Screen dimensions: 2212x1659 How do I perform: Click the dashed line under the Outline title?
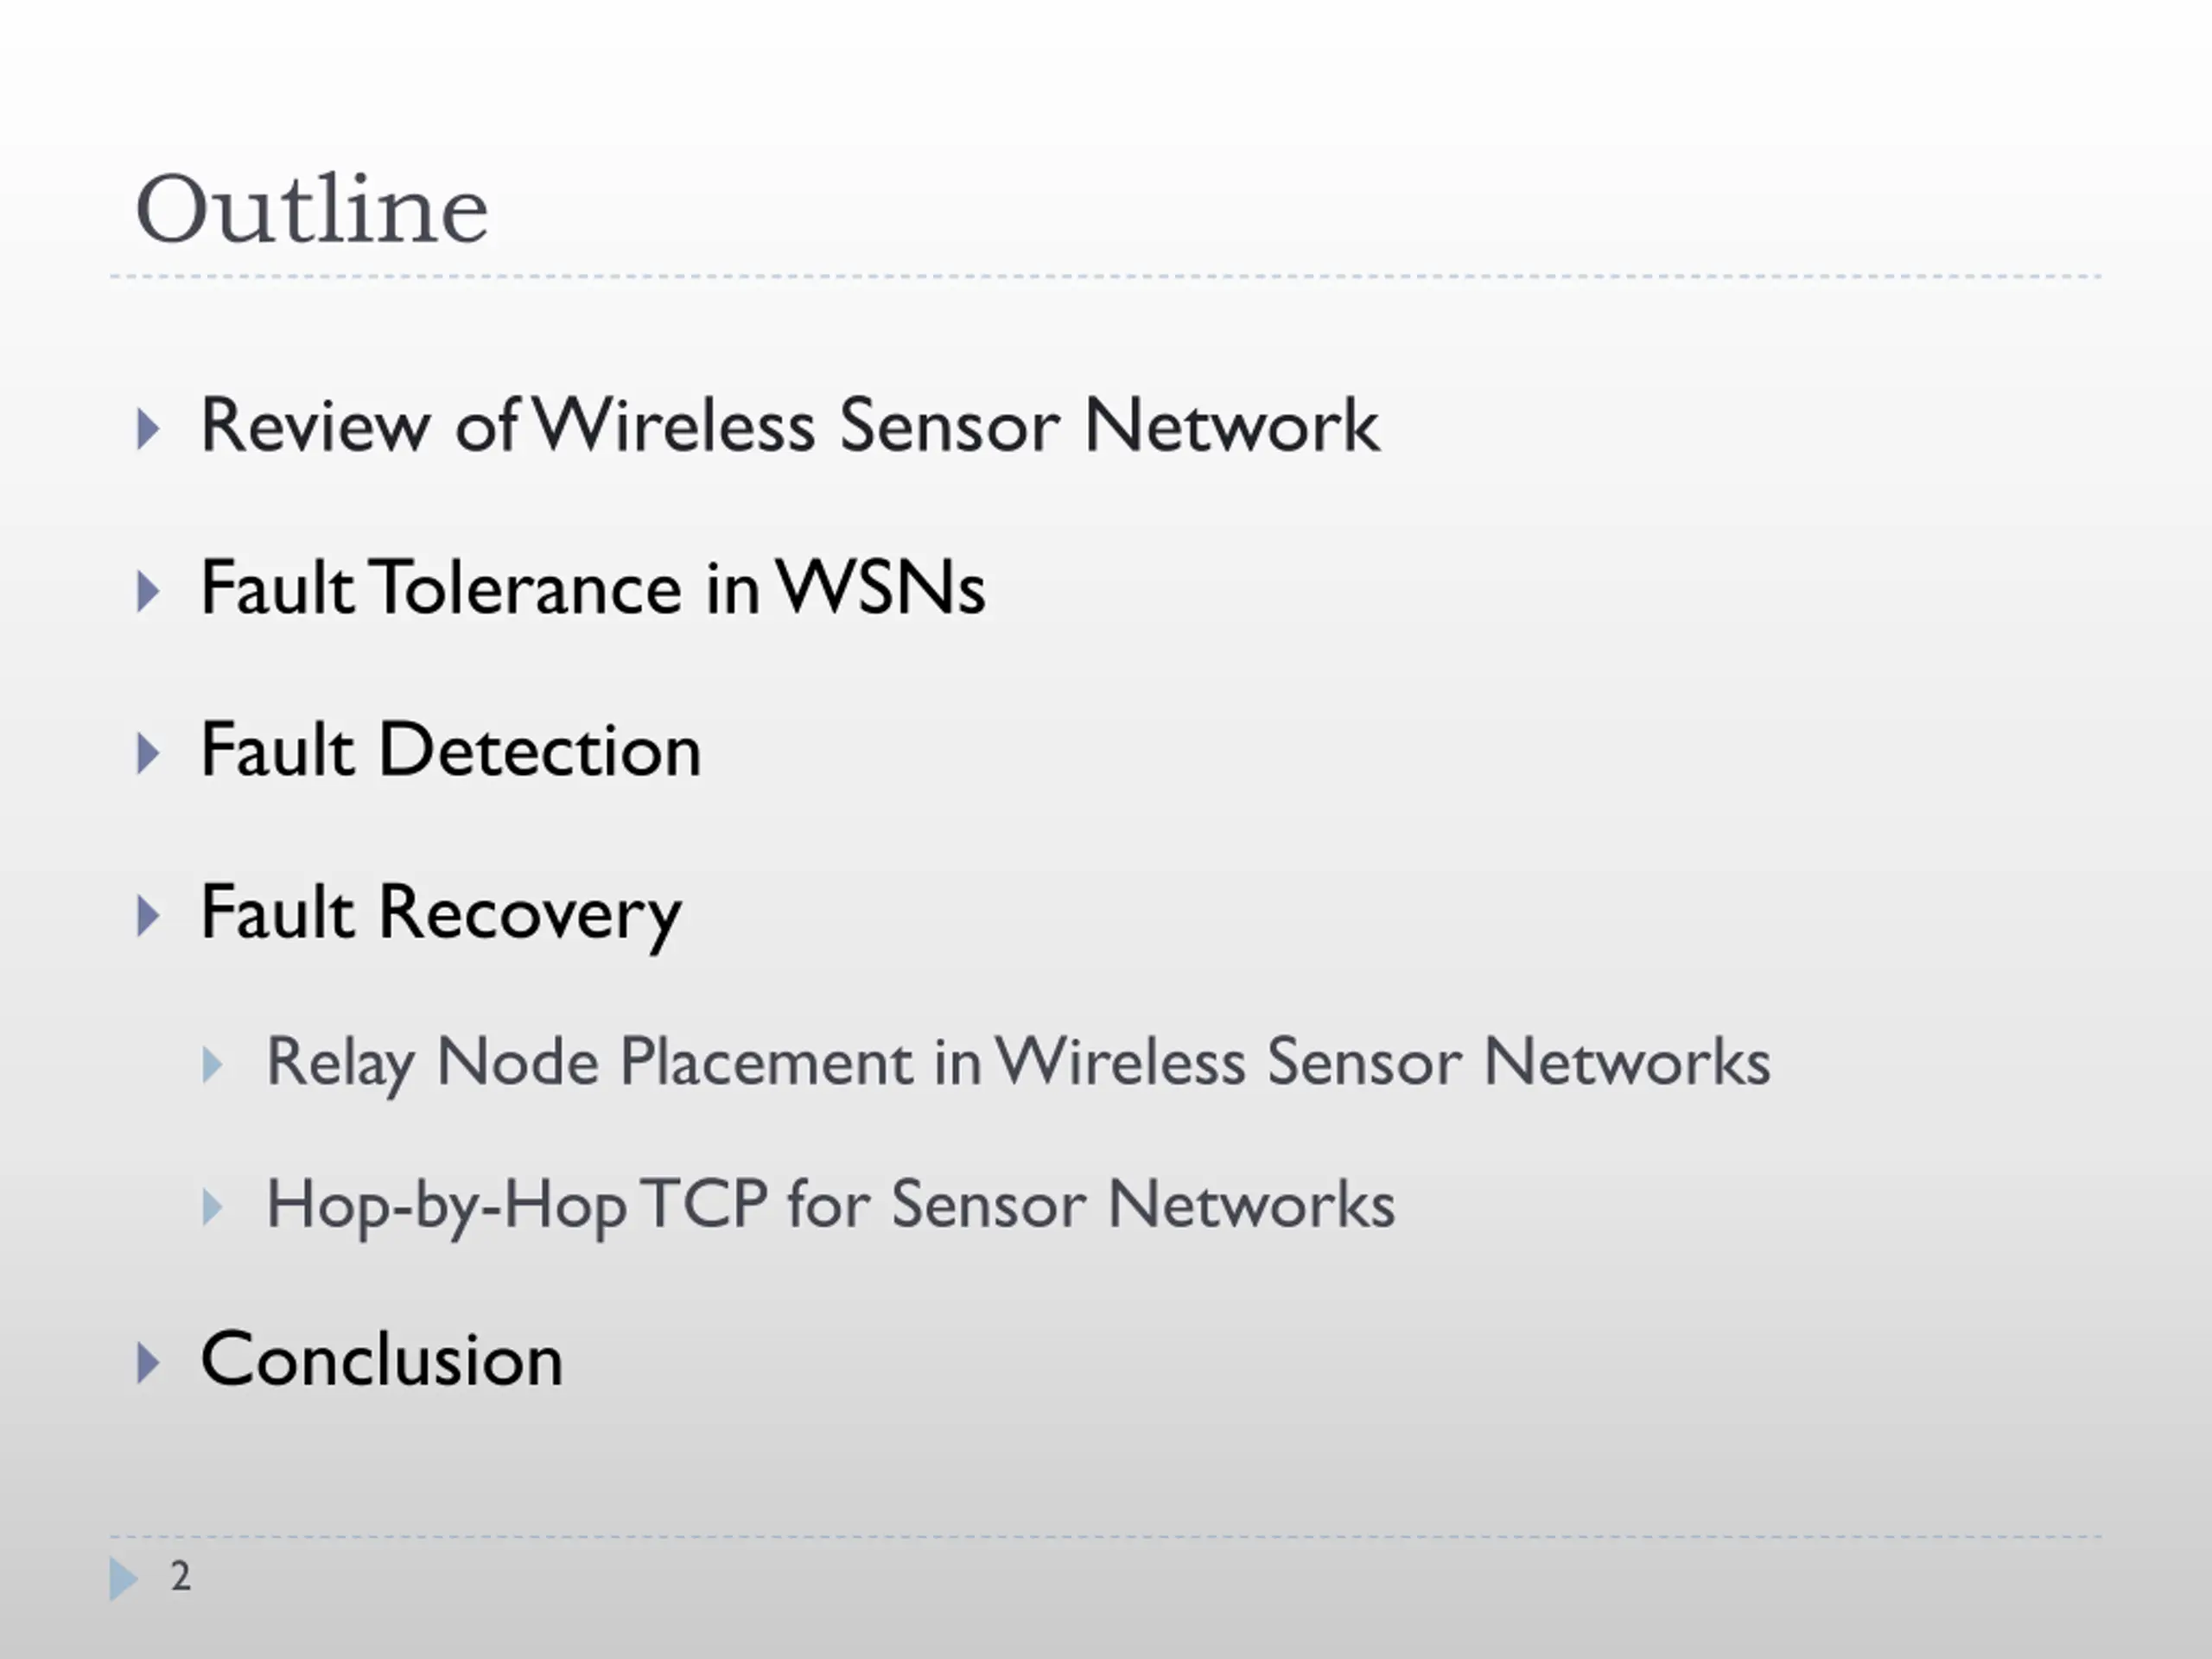click(1105, 276)
